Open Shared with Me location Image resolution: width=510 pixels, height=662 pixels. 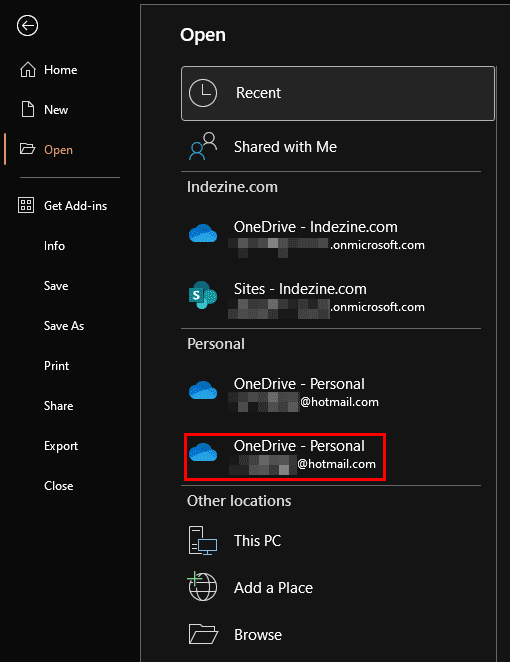pyautogui.click(x=331, y=147)
